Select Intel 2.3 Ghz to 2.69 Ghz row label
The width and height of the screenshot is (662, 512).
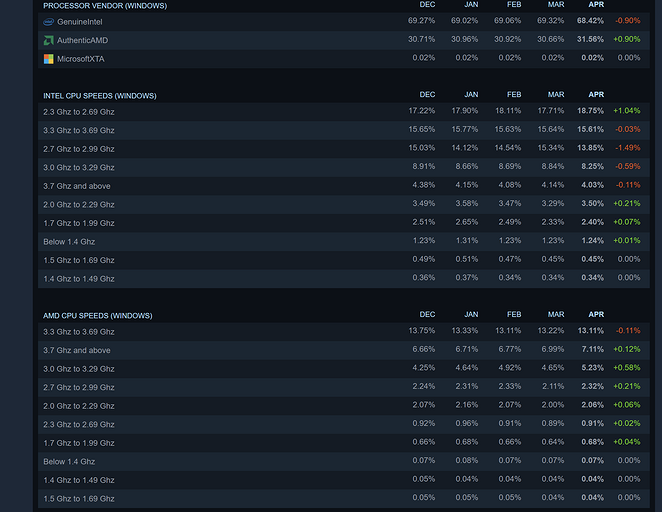(78, 112)
